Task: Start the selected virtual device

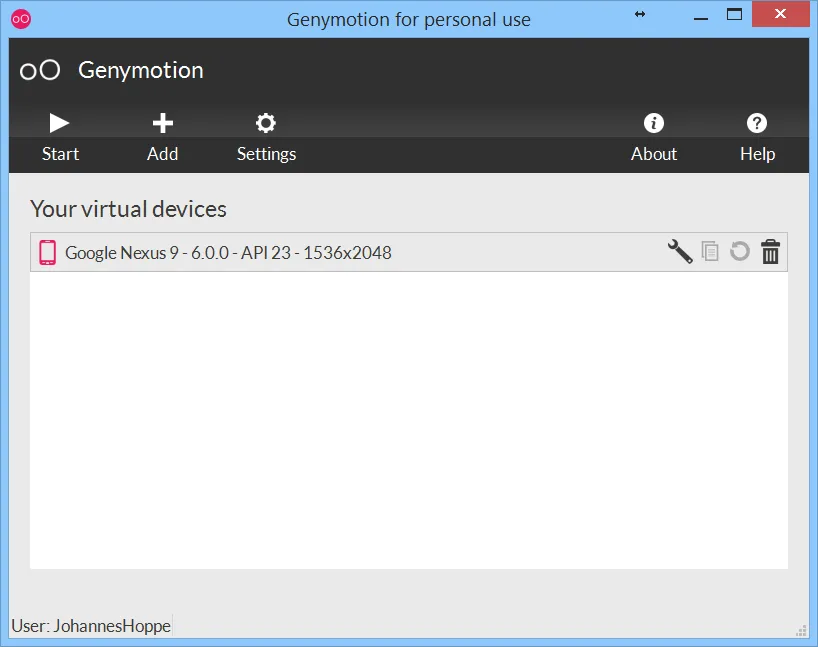Action: 60,138
